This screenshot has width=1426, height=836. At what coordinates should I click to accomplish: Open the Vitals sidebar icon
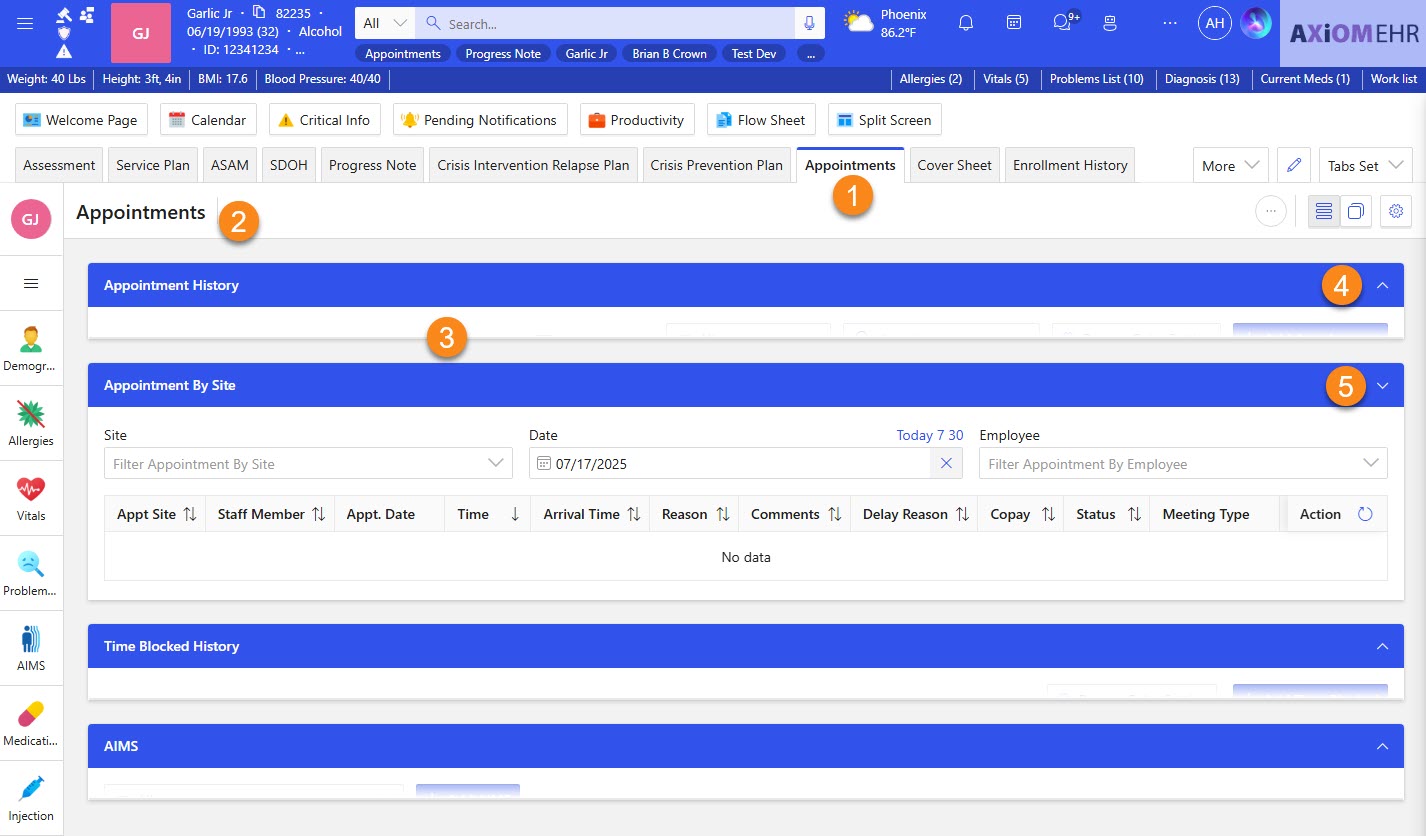click(x=31, y=497)
